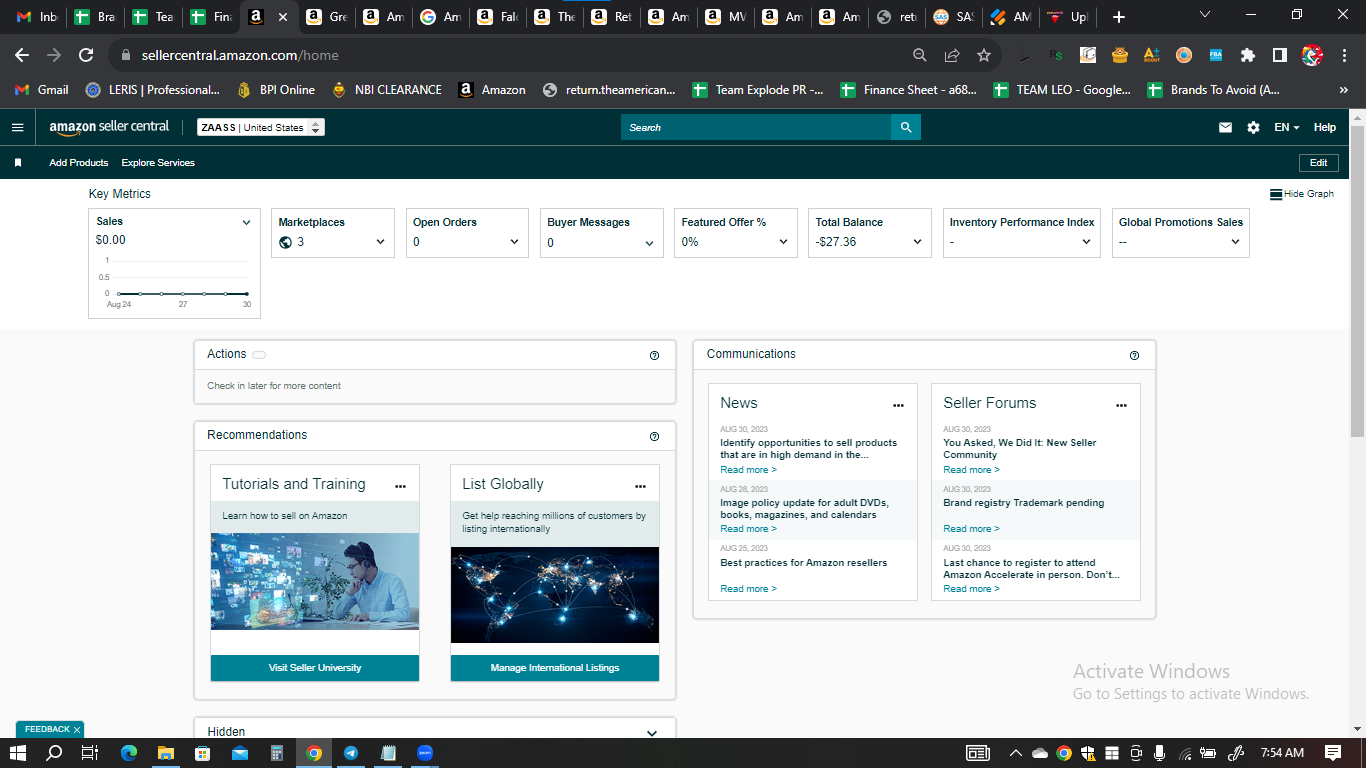The image size is (1366, 768).
Task: Switch to the Inbox Gmail browser tab
Action: 37,17
